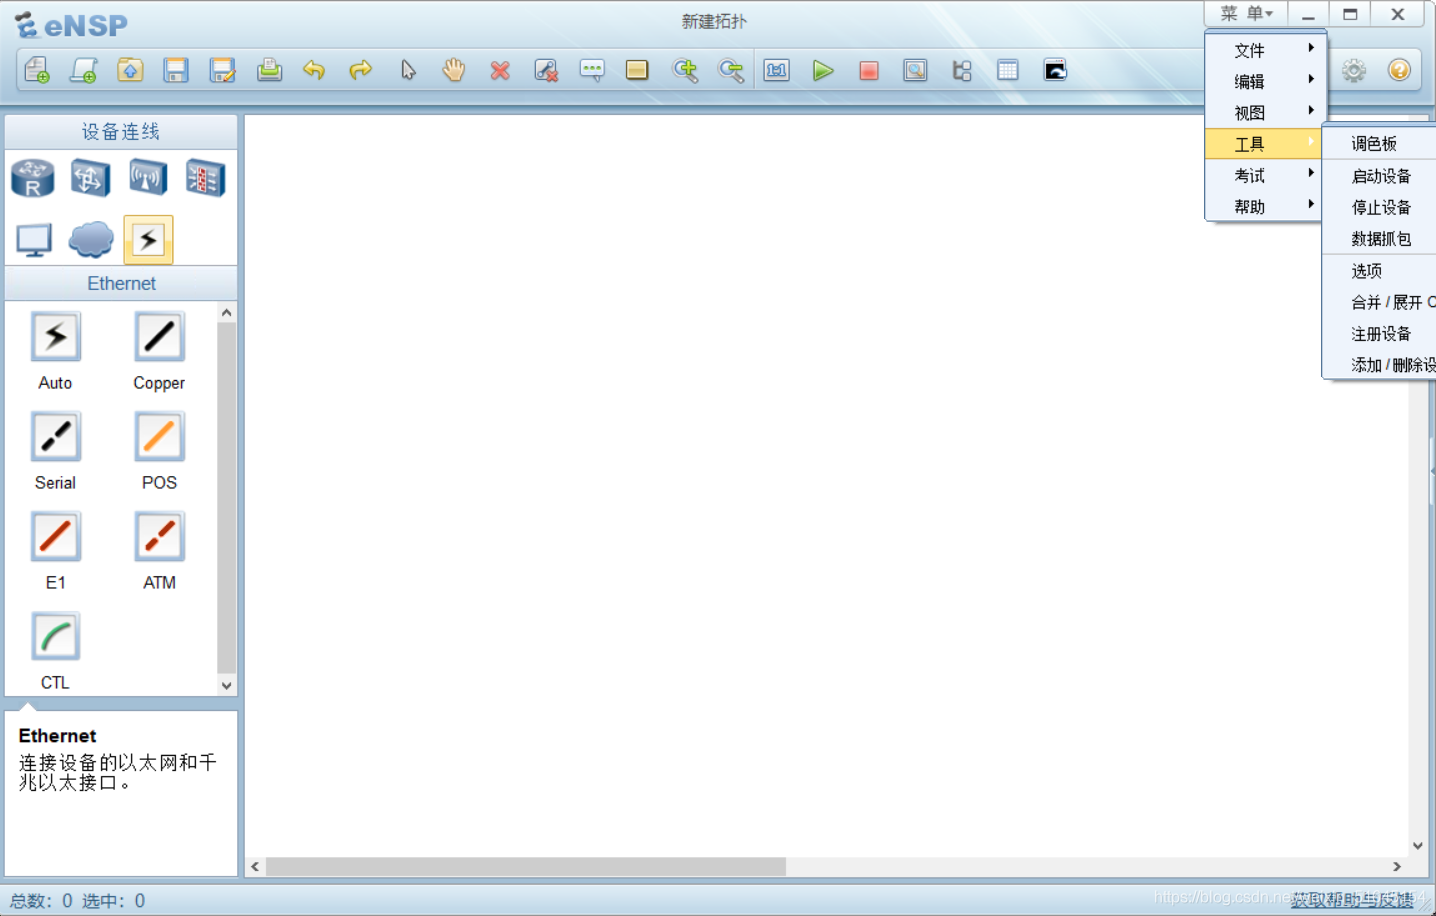Select the WLAN device category icon
Screen dimensions: 1436x916
point(148,178)
